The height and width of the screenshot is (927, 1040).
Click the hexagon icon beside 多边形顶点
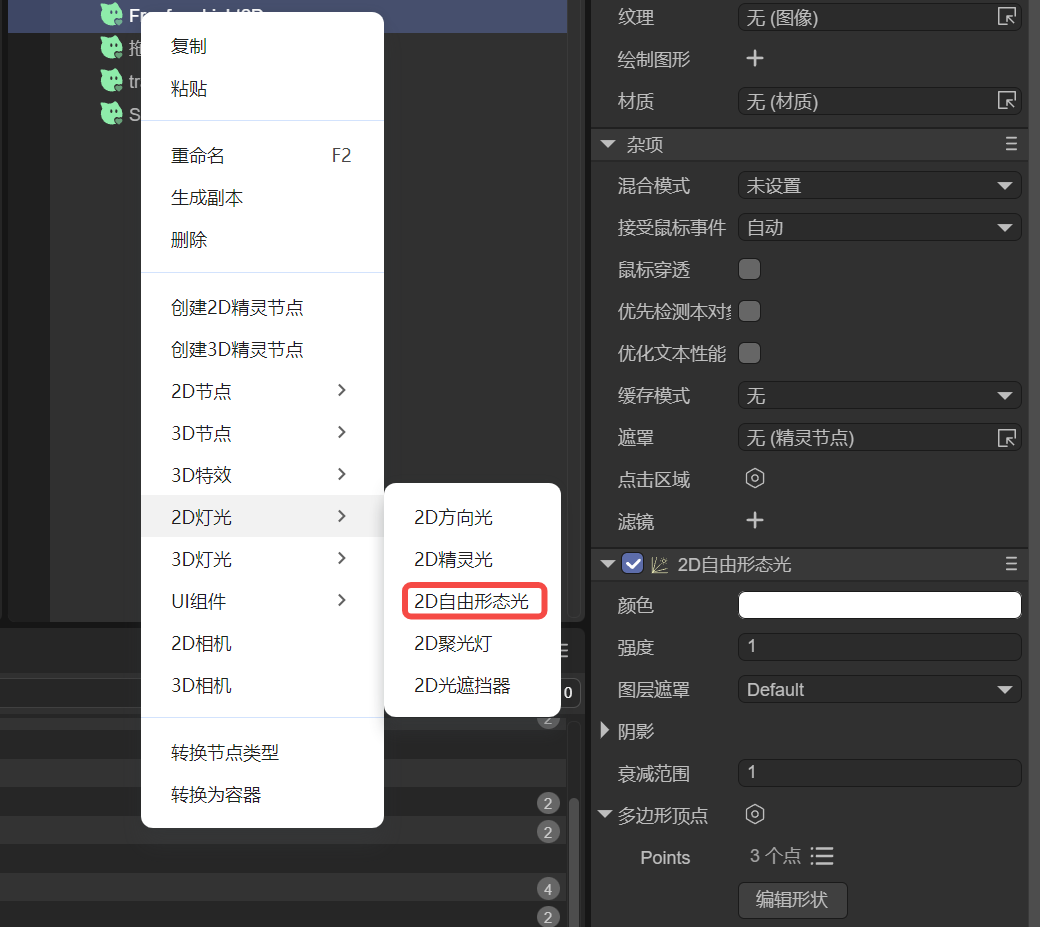click(x=755, y=815)
